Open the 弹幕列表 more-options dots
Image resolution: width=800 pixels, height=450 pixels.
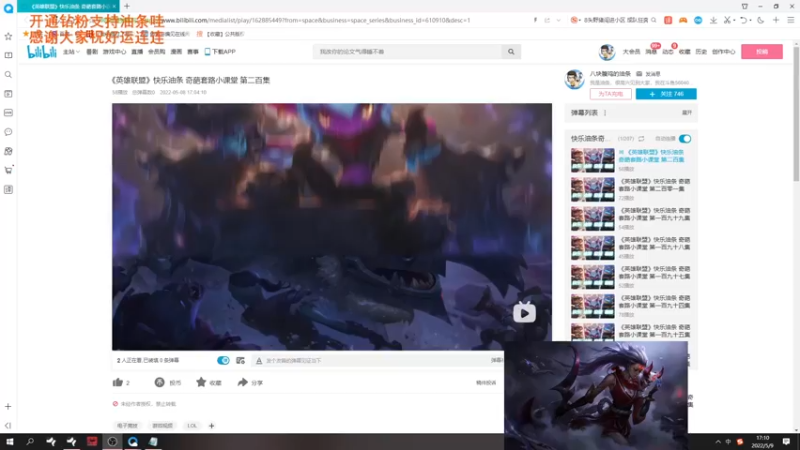(x=605, y=113)
